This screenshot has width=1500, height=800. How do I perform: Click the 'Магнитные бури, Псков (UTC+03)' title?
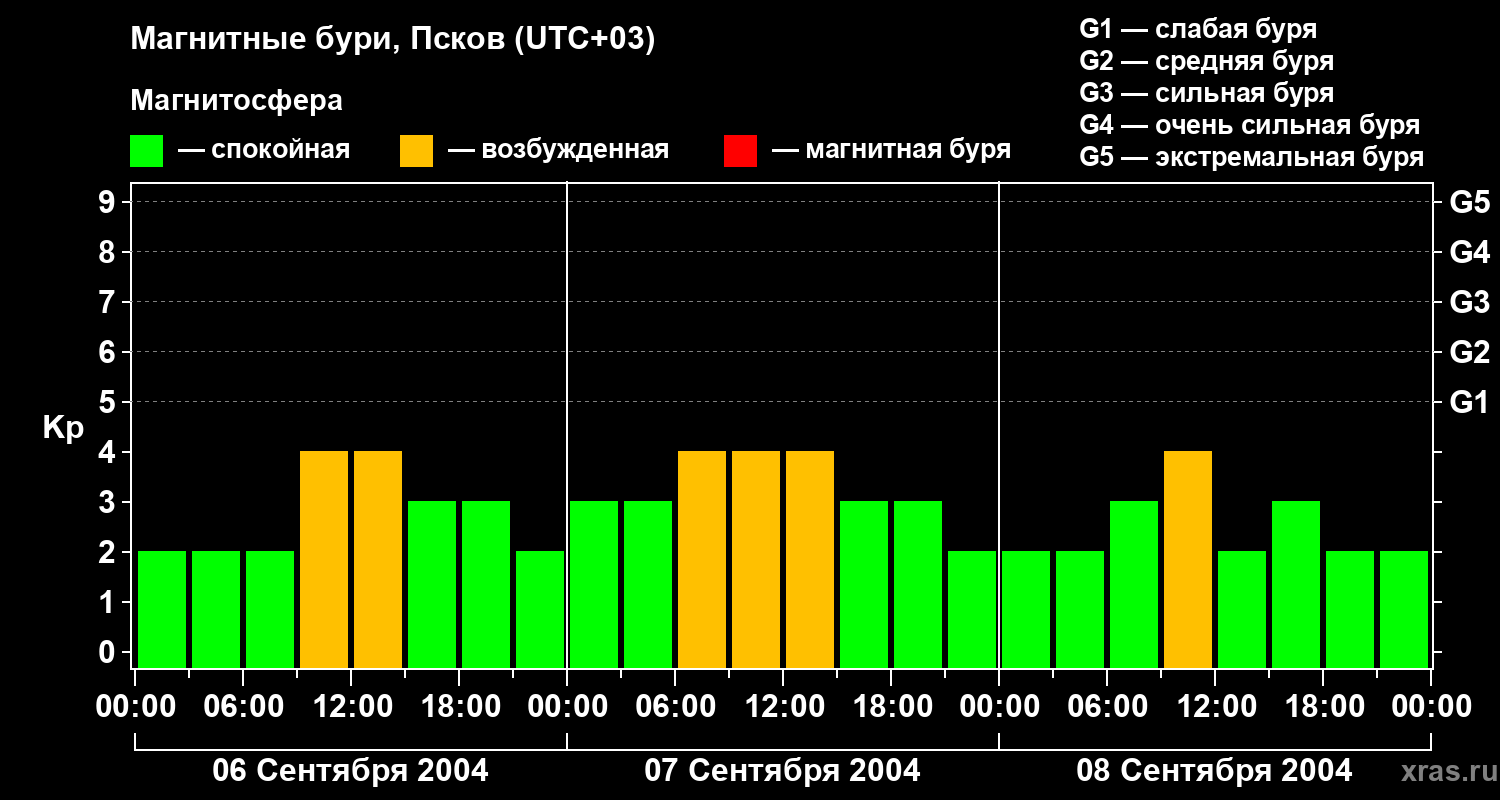tap(393, 40)
